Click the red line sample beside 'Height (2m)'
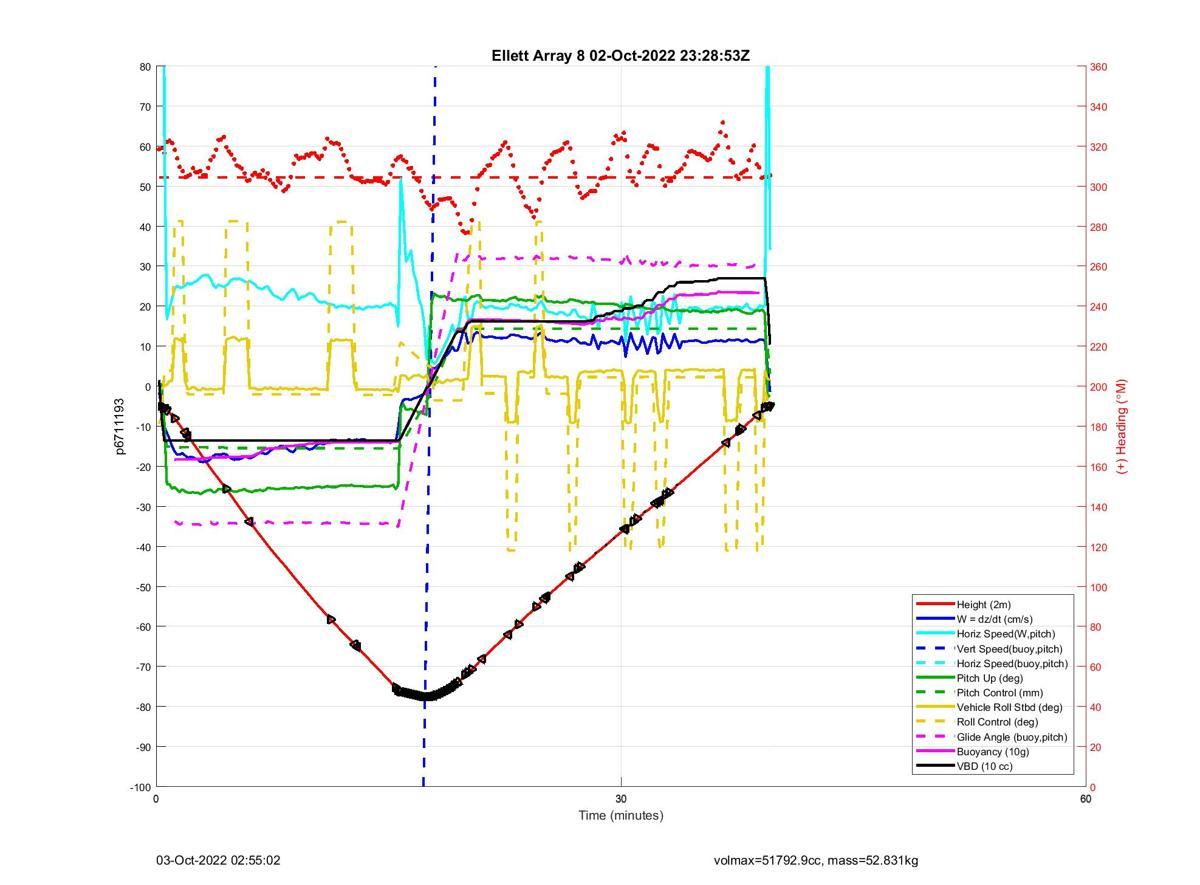This screenshot has width=1200, height=885. (x=935, y=604)
